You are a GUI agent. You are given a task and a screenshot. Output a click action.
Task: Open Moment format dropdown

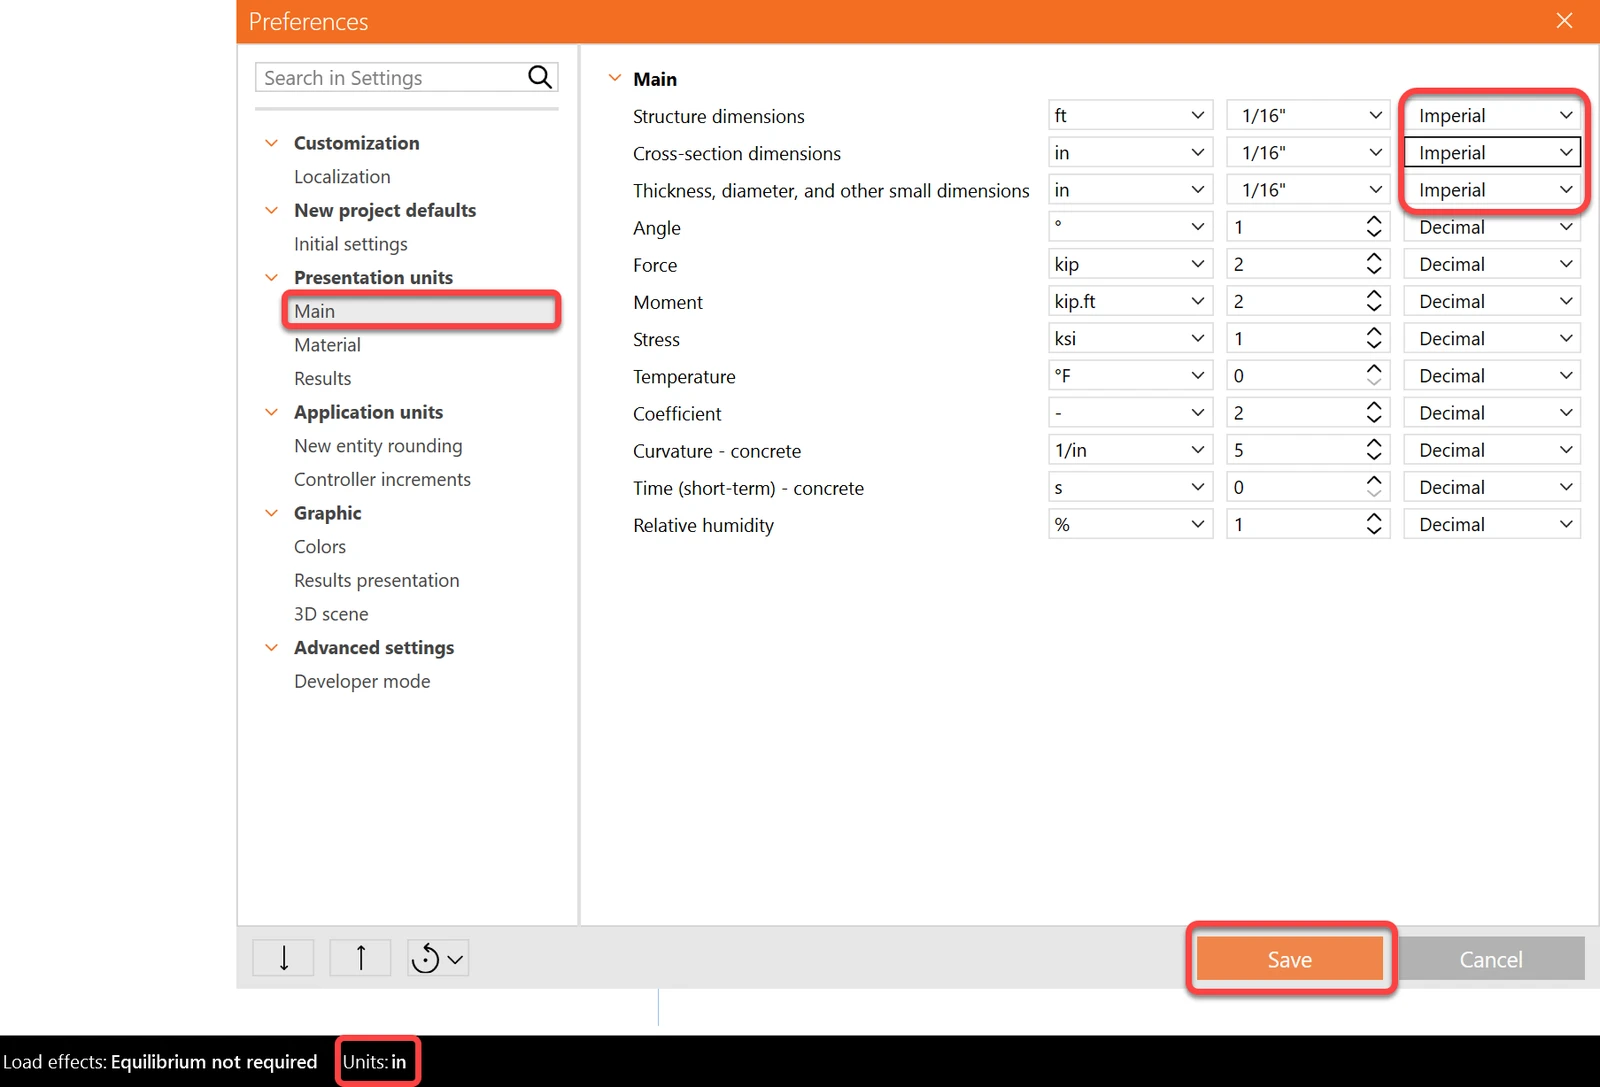pyautogui.click(x=1492, y=301)
